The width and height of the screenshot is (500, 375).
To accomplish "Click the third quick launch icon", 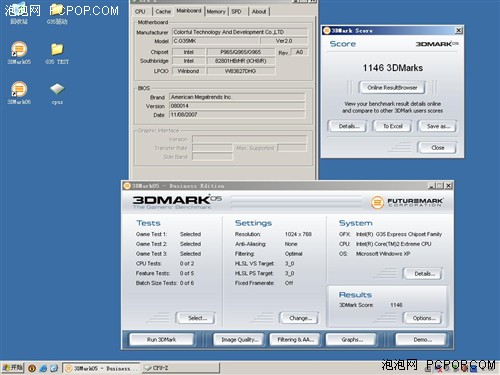I will [54, 368].
